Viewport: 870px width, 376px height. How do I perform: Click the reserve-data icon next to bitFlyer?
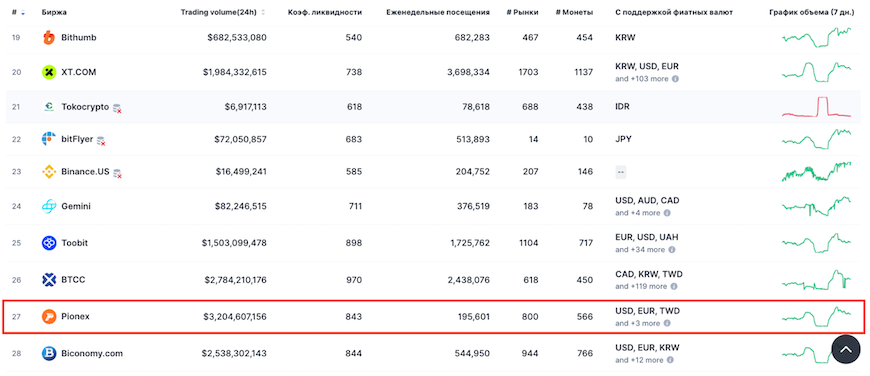pos(101,141)
